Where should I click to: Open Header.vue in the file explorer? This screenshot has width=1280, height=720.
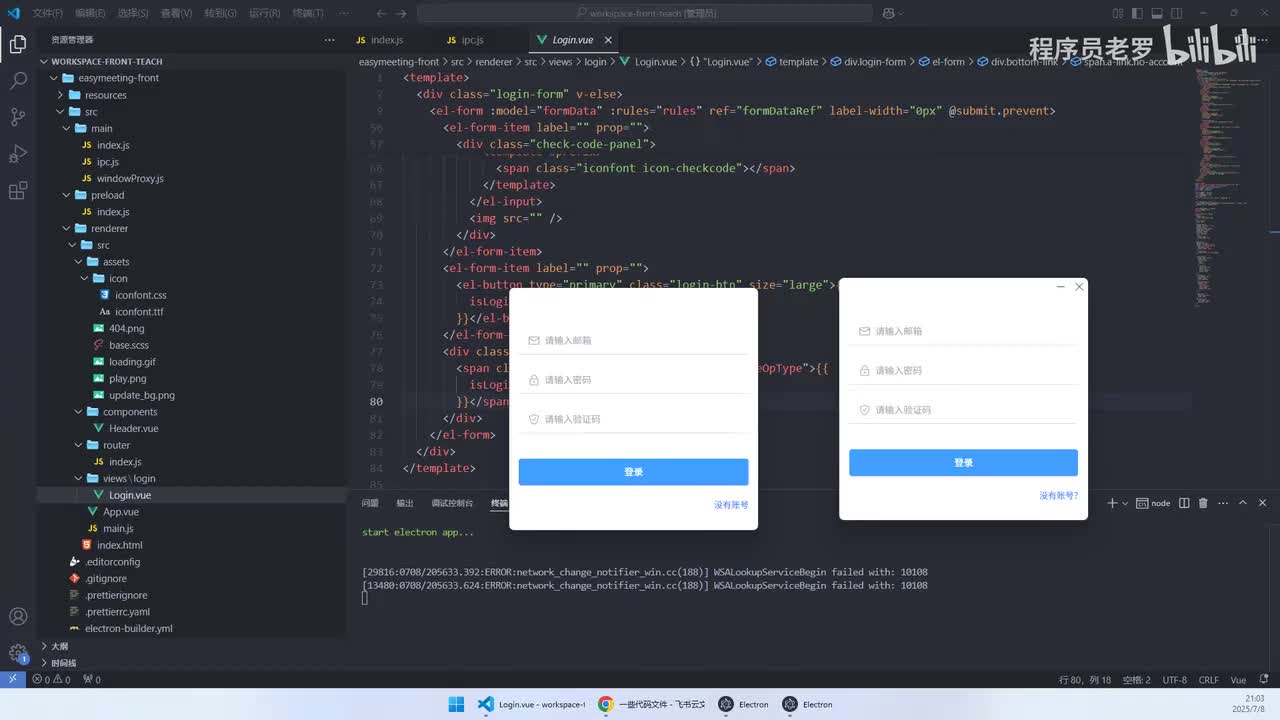point(133,428)
